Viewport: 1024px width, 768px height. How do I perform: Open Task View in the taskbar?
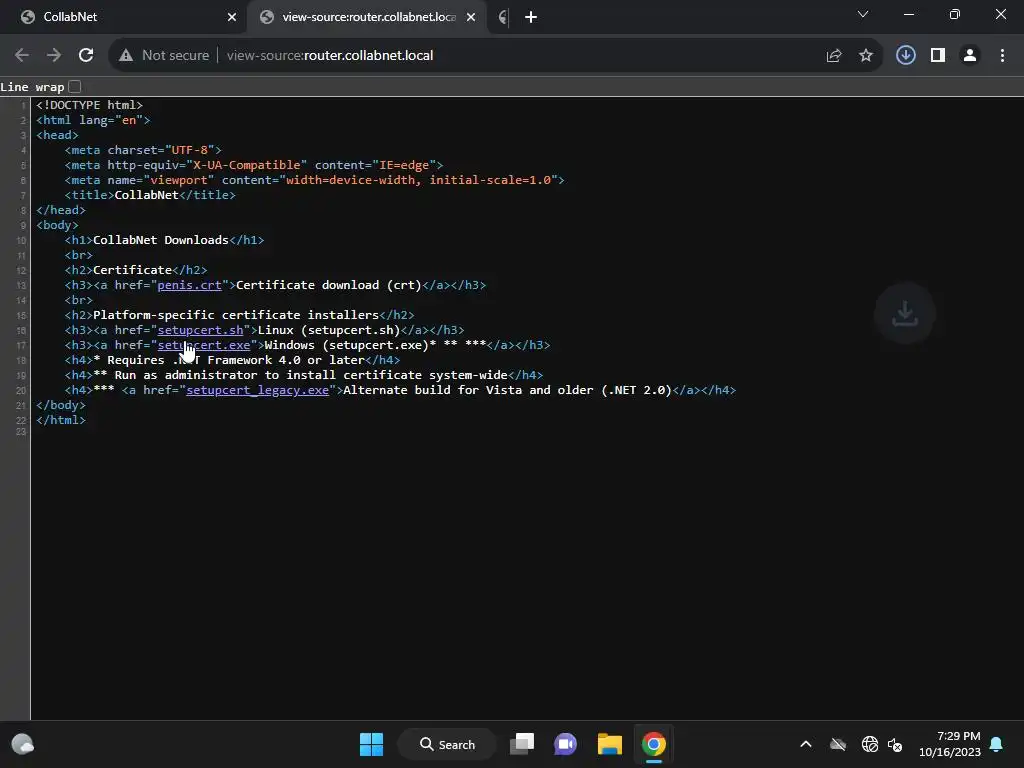coord(522,744)
